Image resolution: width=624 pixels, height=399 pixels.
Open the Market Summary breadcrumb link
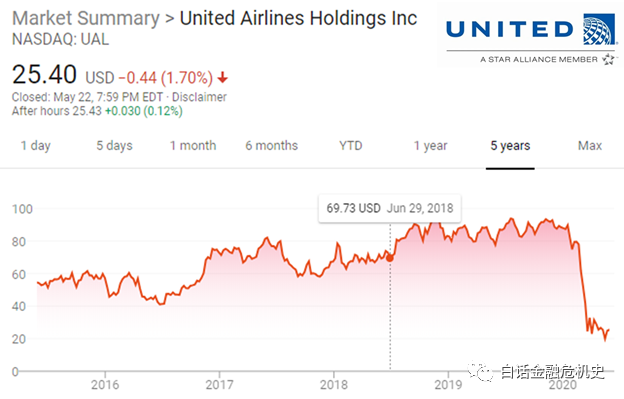(86, 18)
